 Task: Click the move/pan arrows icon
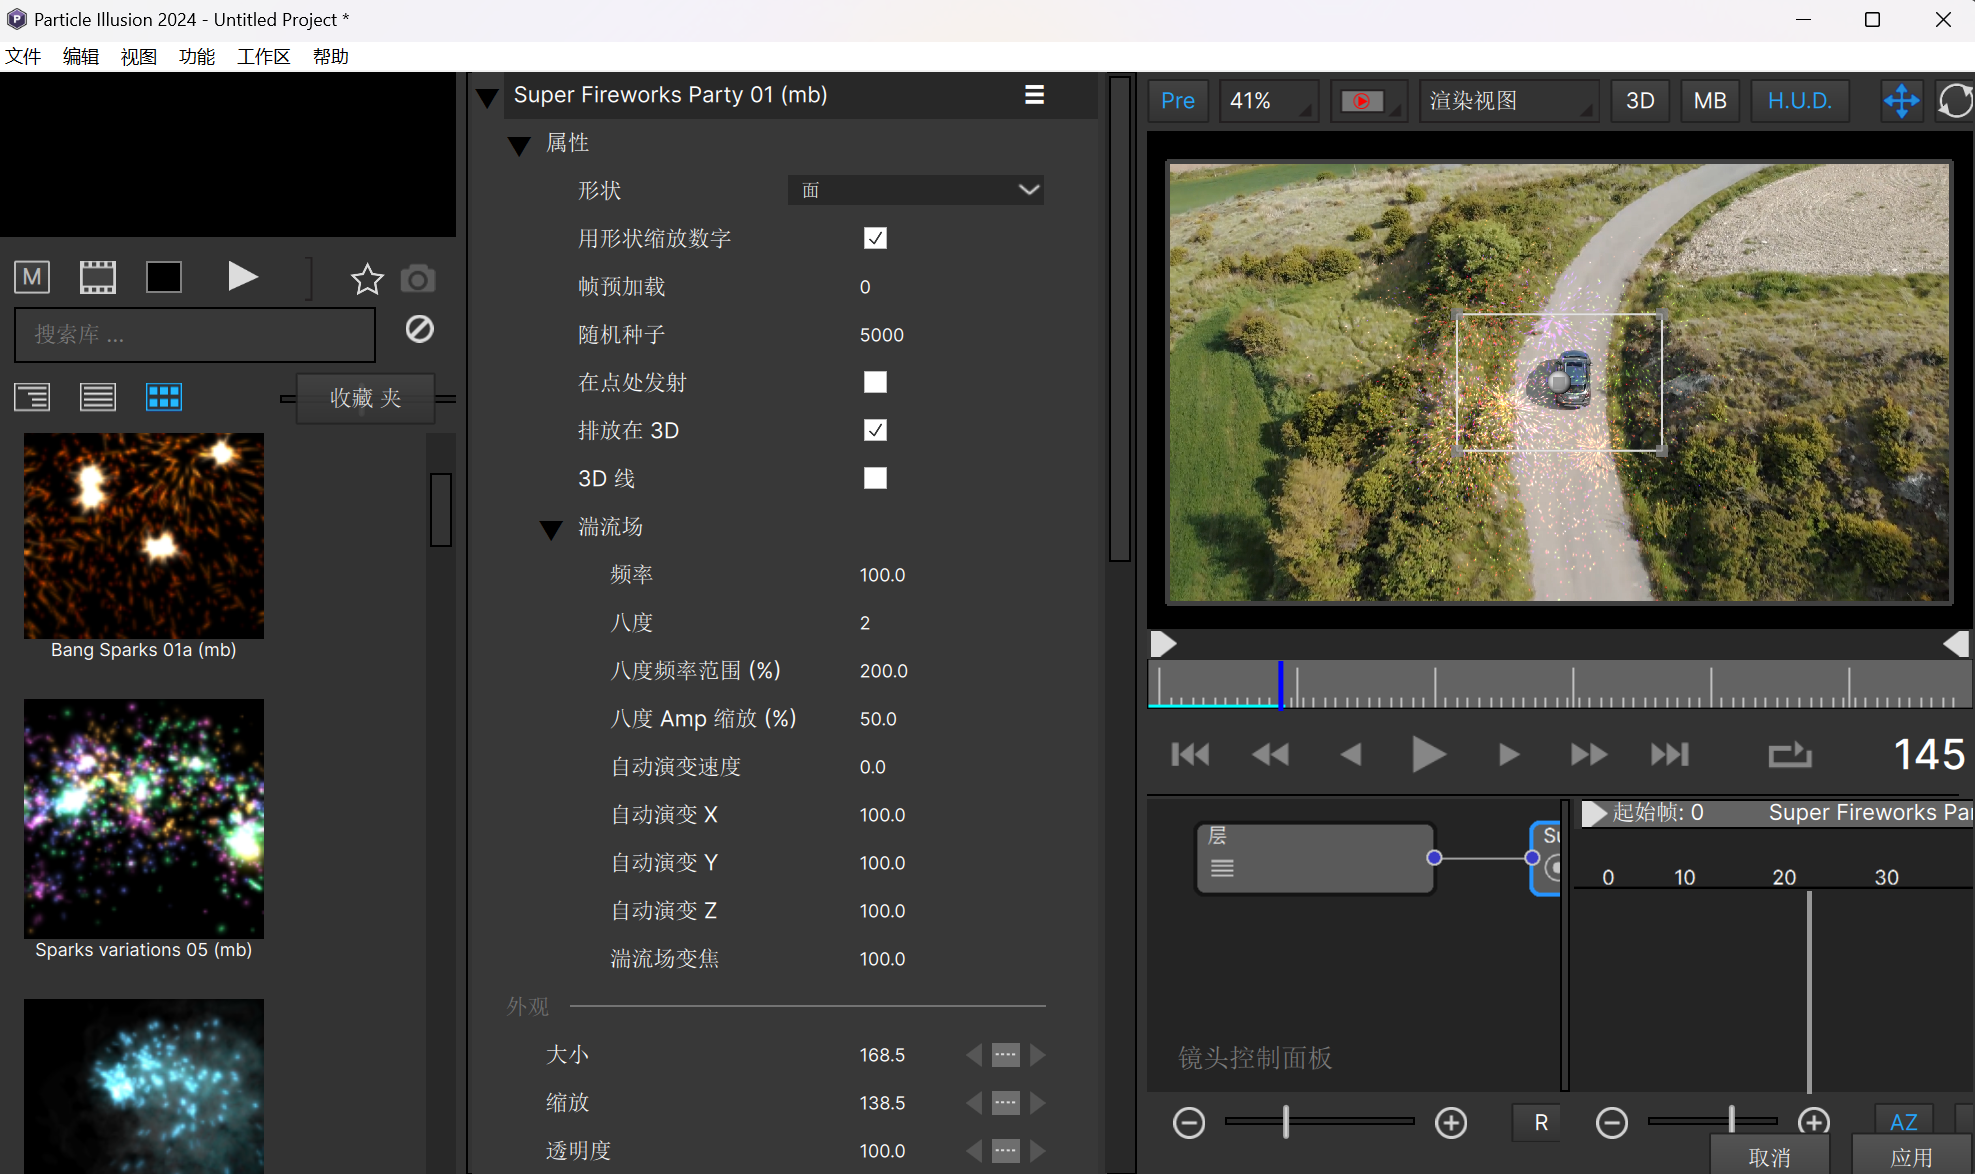(1901, 101)
